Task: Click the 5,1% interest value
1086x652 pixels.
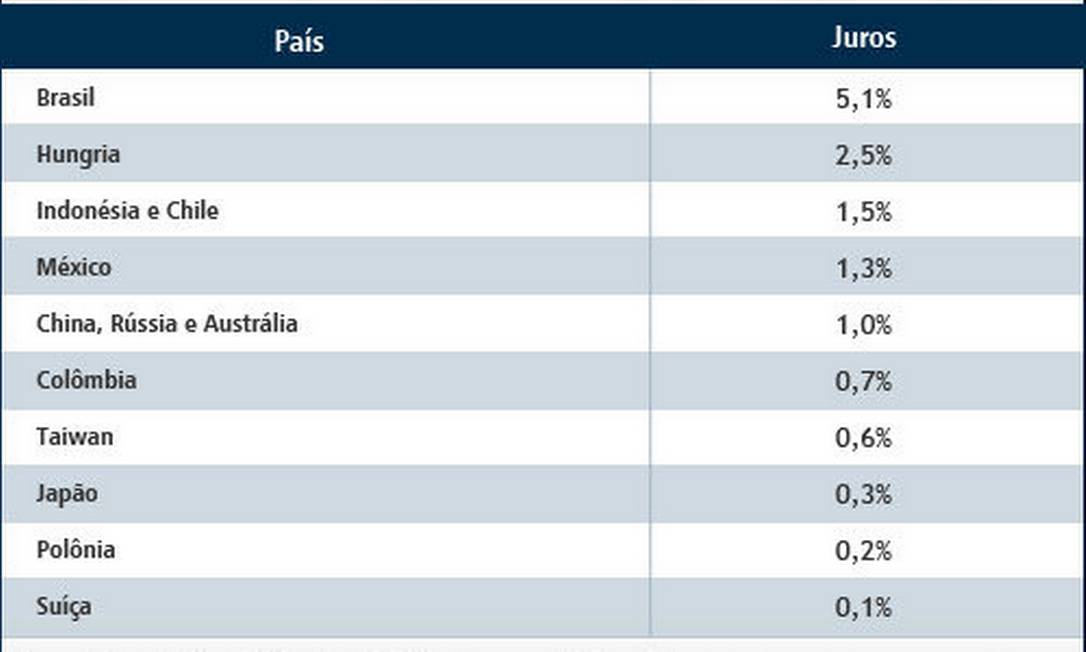Action: (864, 99)
